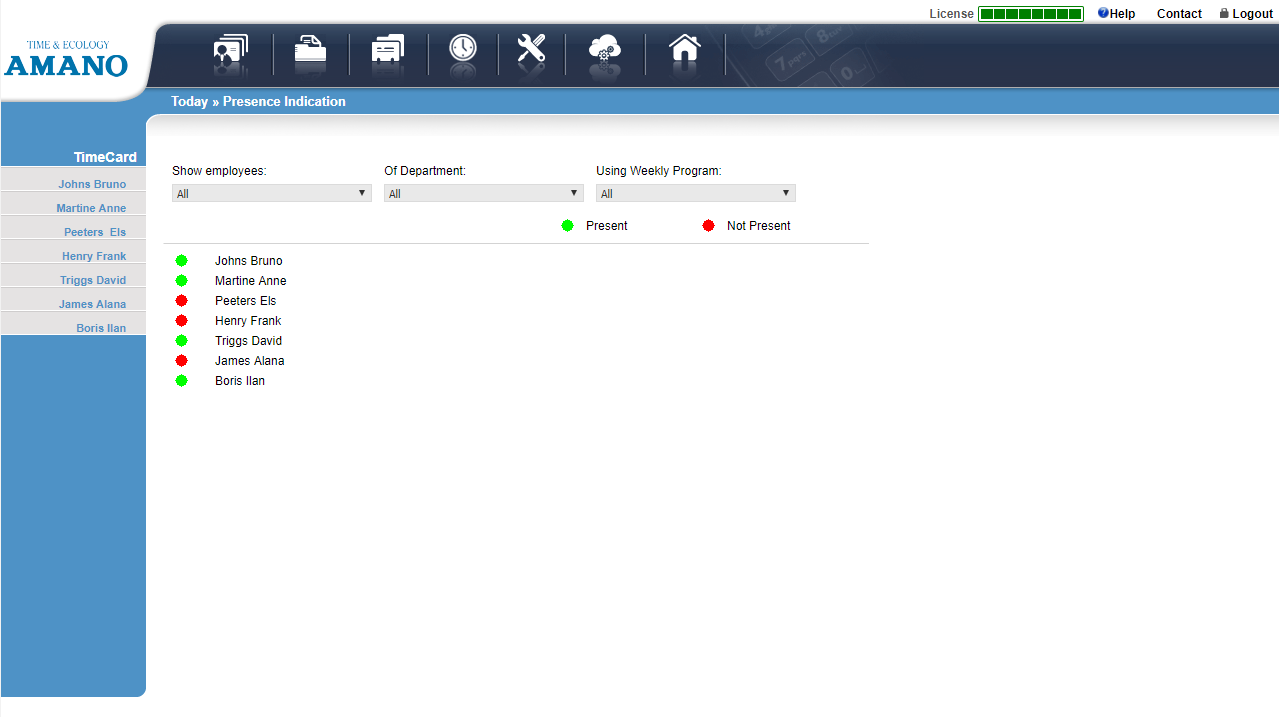Click the green presence dot beside Triggs David
The image size is (1279, 717).
coord(181,340)
